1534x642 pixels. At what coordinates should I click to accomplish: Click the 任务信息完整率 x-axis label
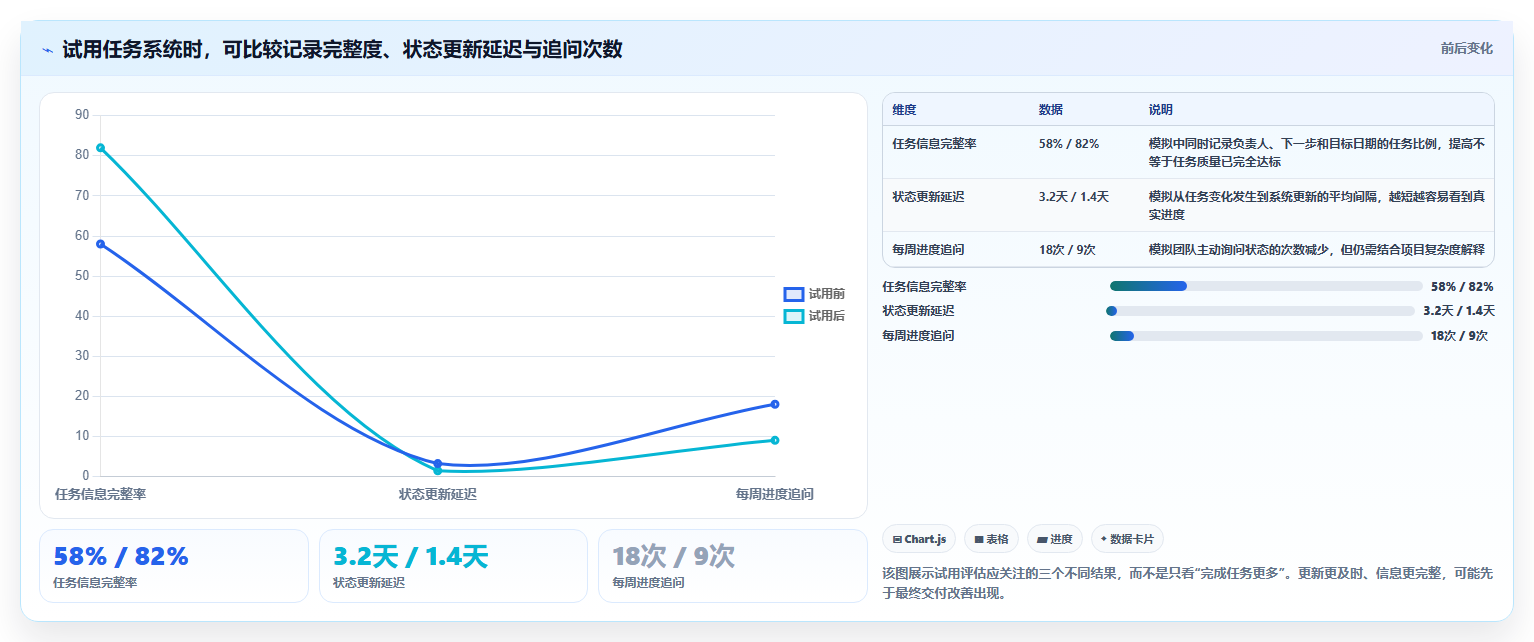(101, 494)
